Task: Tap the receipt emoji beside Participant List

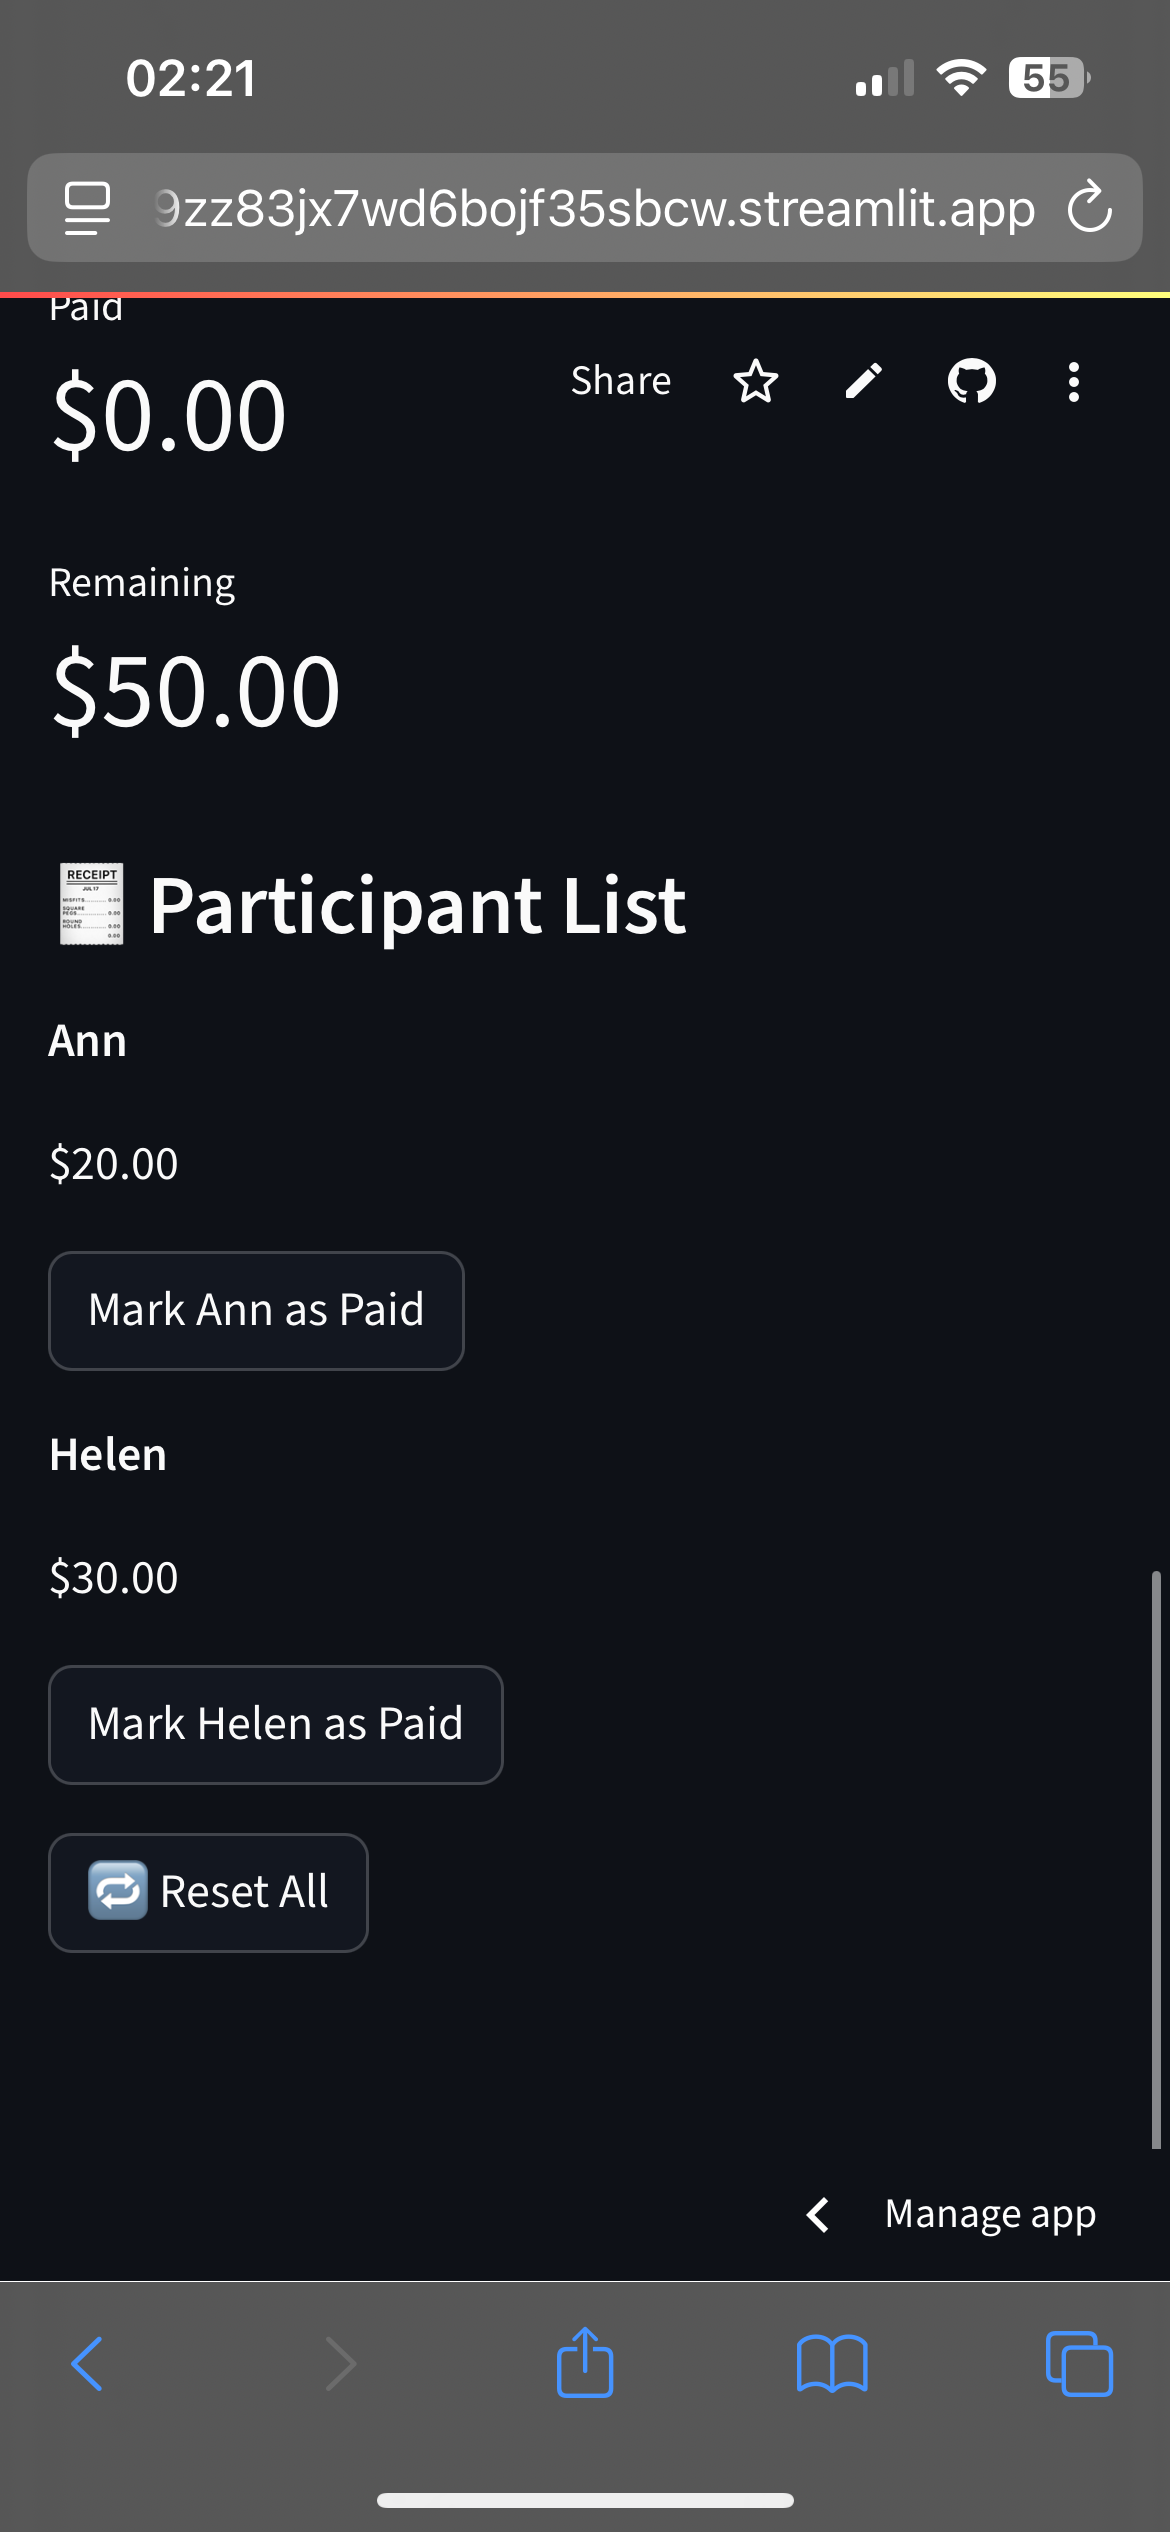Action: point(92,904)
